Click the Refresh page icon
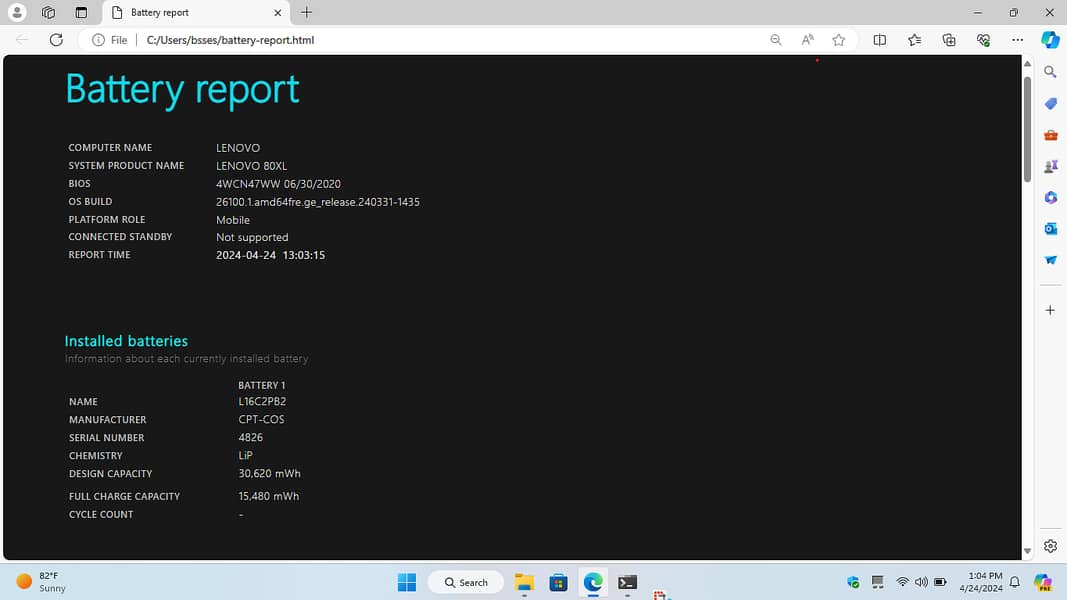This screenshot has width=1067, height=600. pos(56,40)
